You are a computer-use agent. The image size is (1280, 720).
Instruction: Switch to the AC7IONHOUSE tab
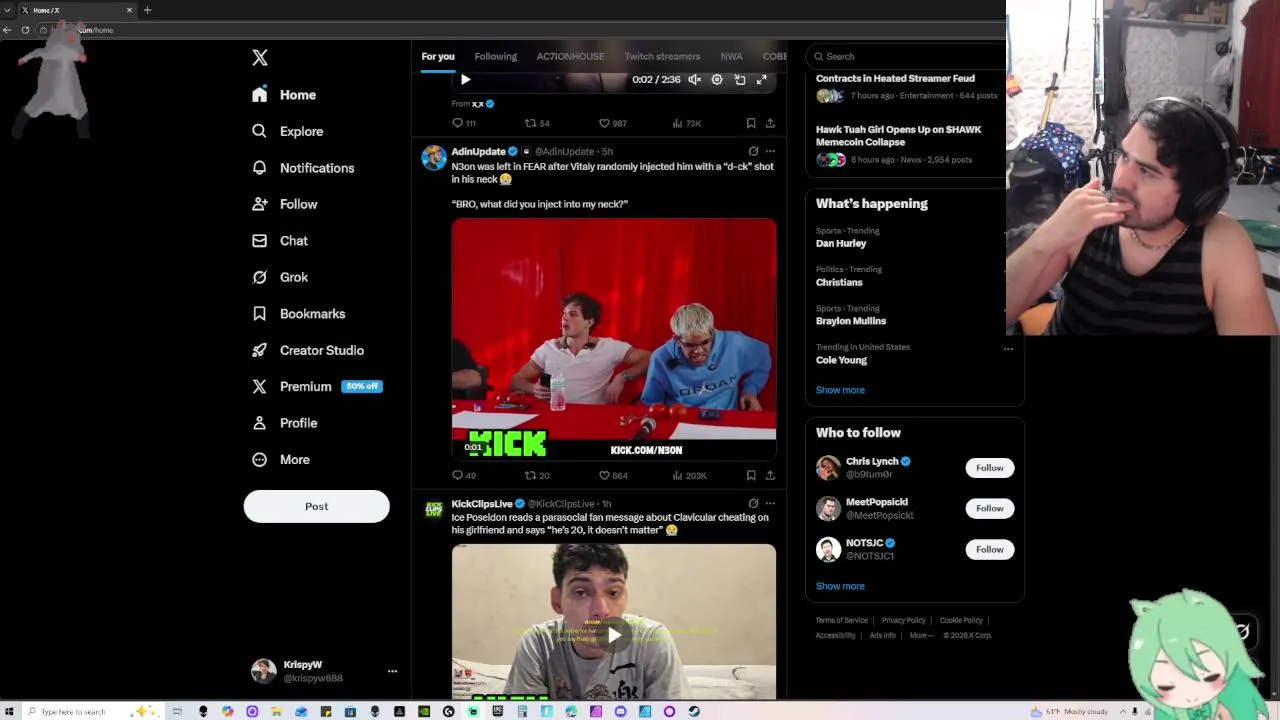point(570,56)
